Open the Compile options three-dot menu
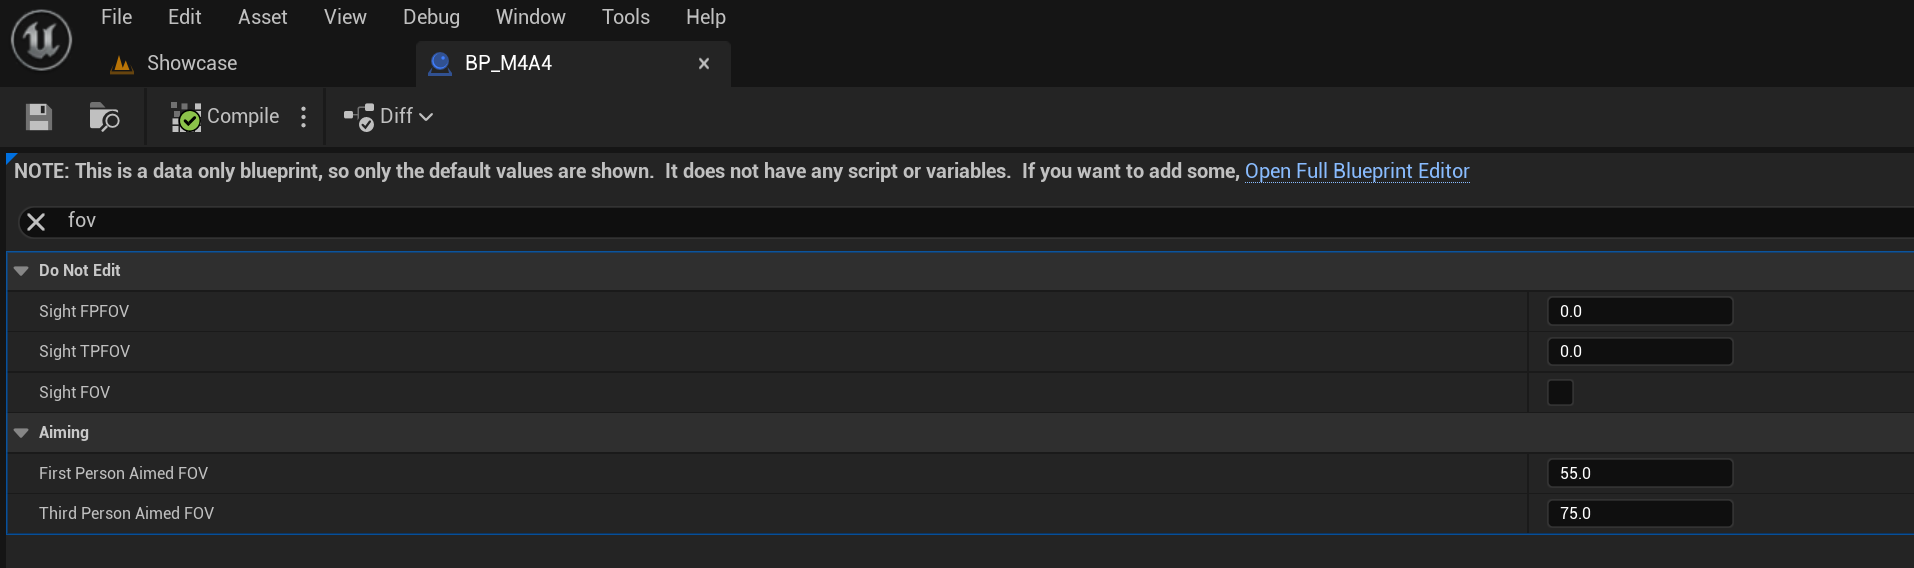The image size is (1914, 568). coord(304,117)
